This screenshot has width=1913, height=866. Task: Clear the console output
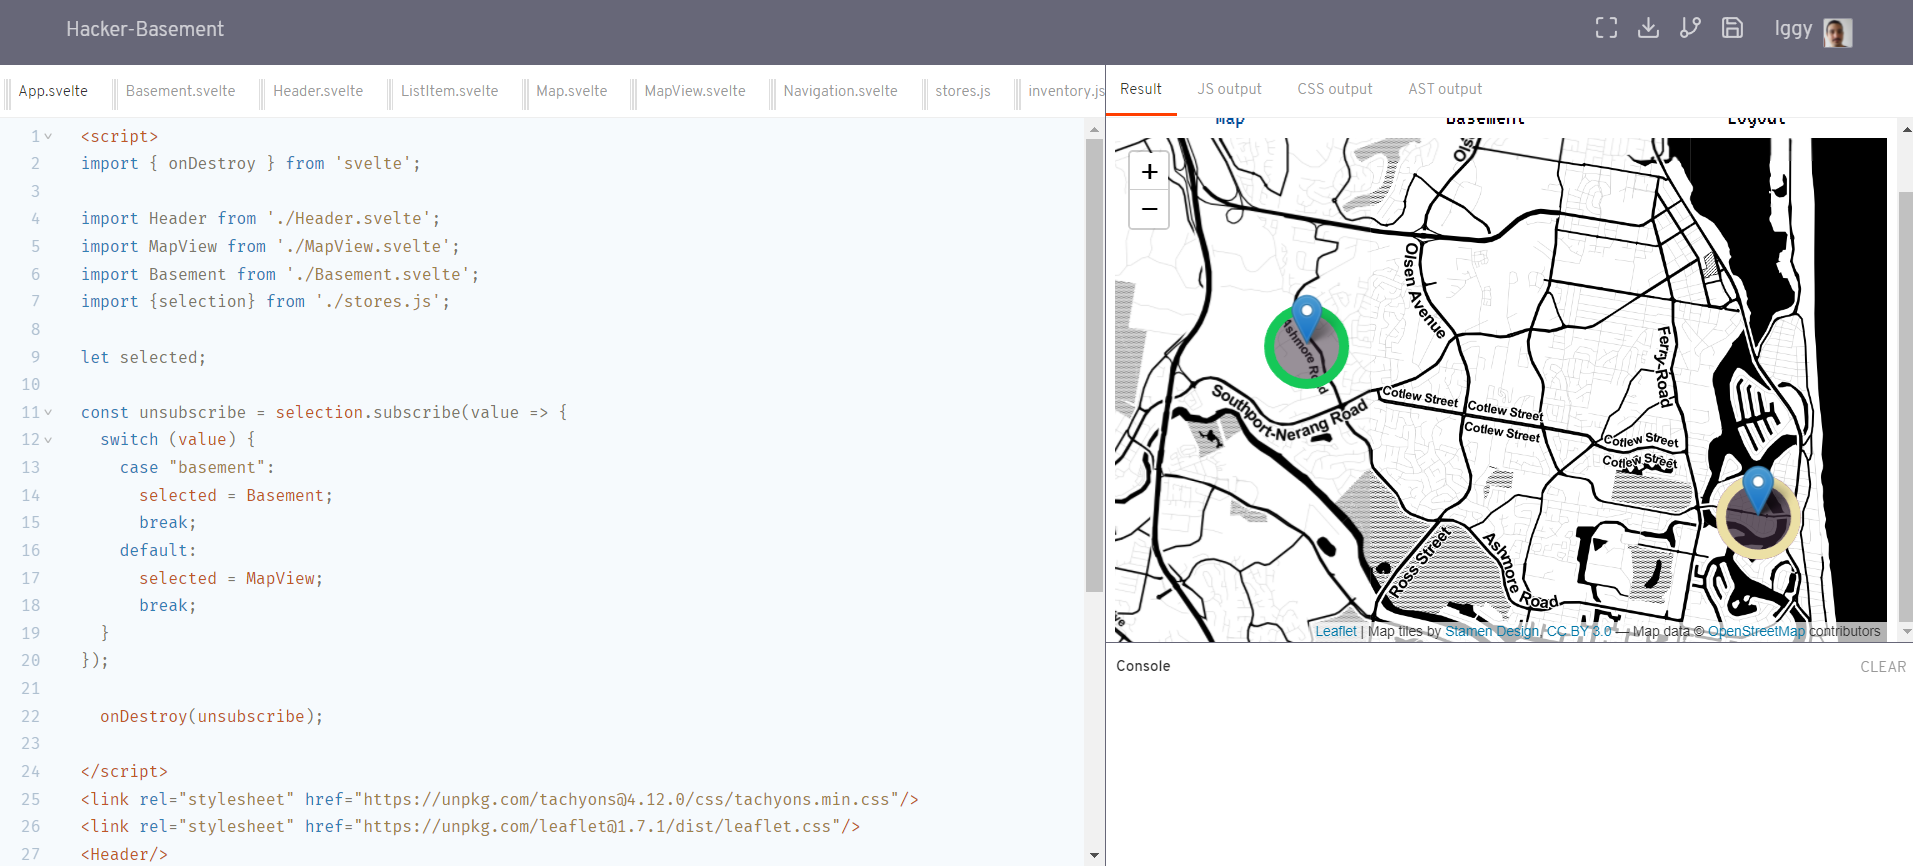coord(1883,667)
